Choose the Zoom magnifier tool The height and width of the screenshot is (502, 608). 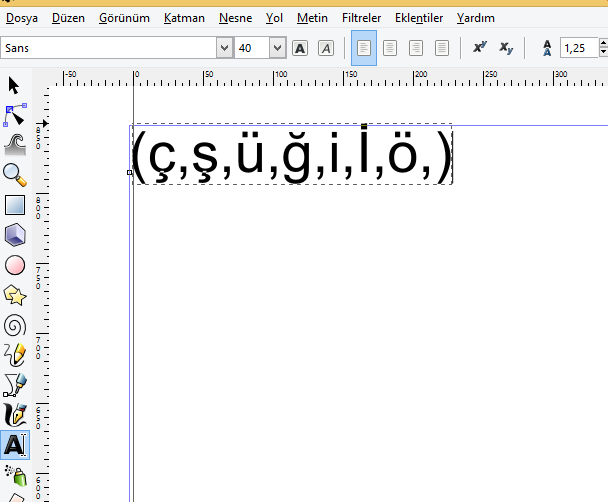pos(14,175)
